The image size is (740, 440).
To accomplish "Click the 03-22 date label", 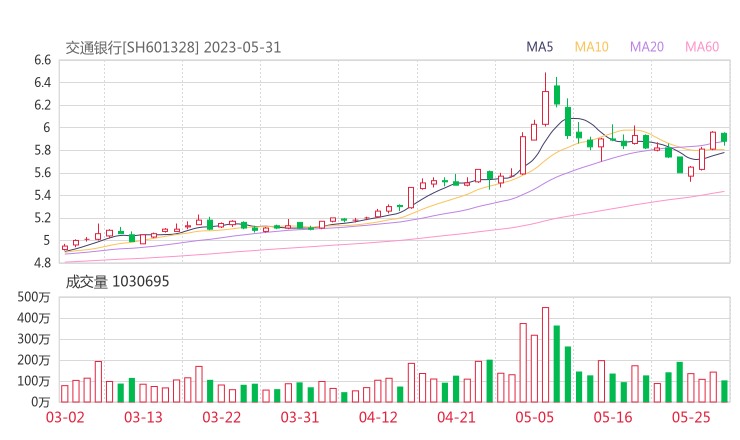I will pyautogui.click(x=222, y=417).
